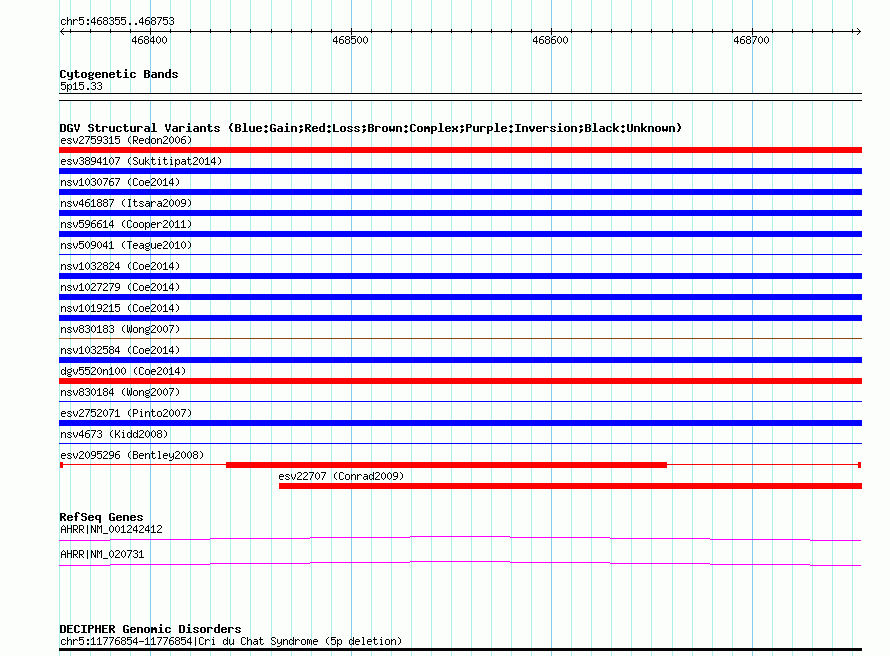
Task: Click the blue bar under nsv1032824
Action: coord(460,276)
